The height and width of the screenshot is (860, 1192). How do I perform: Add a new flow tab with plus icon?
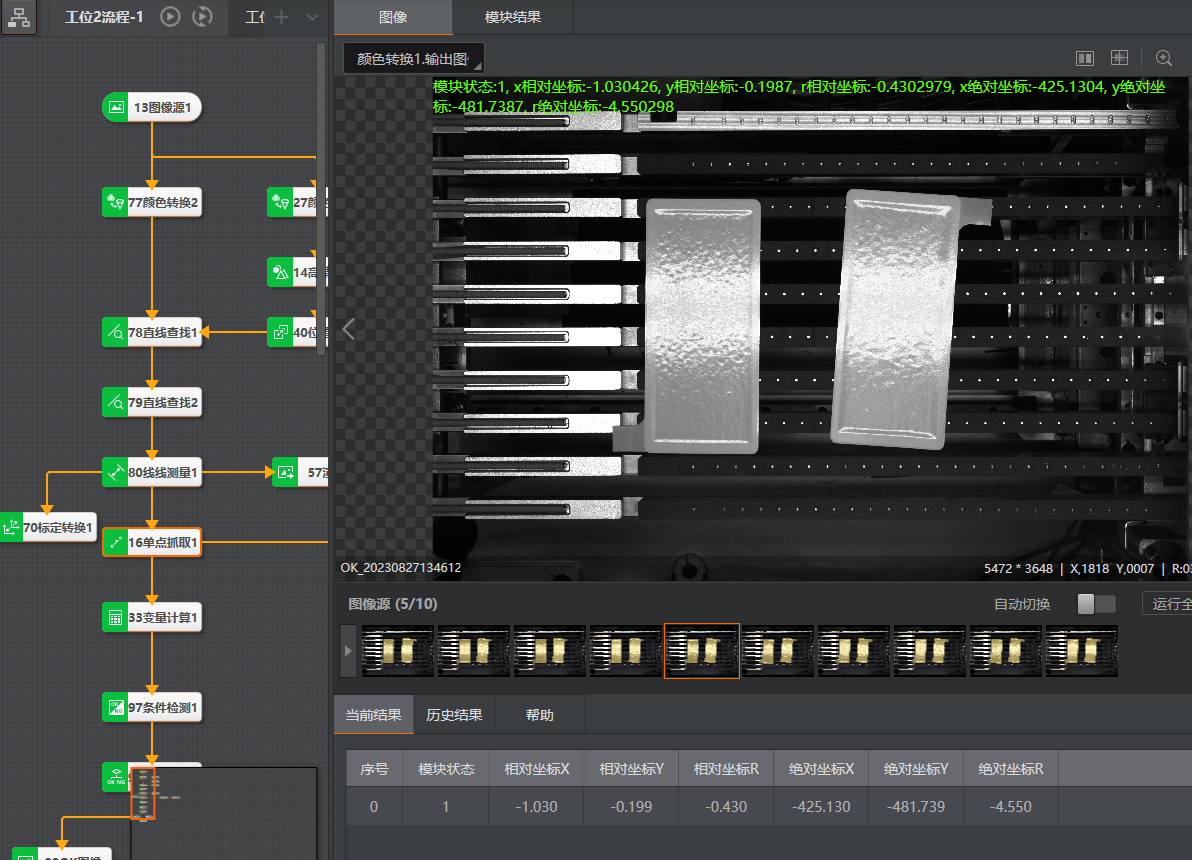(x=281, y=17)
